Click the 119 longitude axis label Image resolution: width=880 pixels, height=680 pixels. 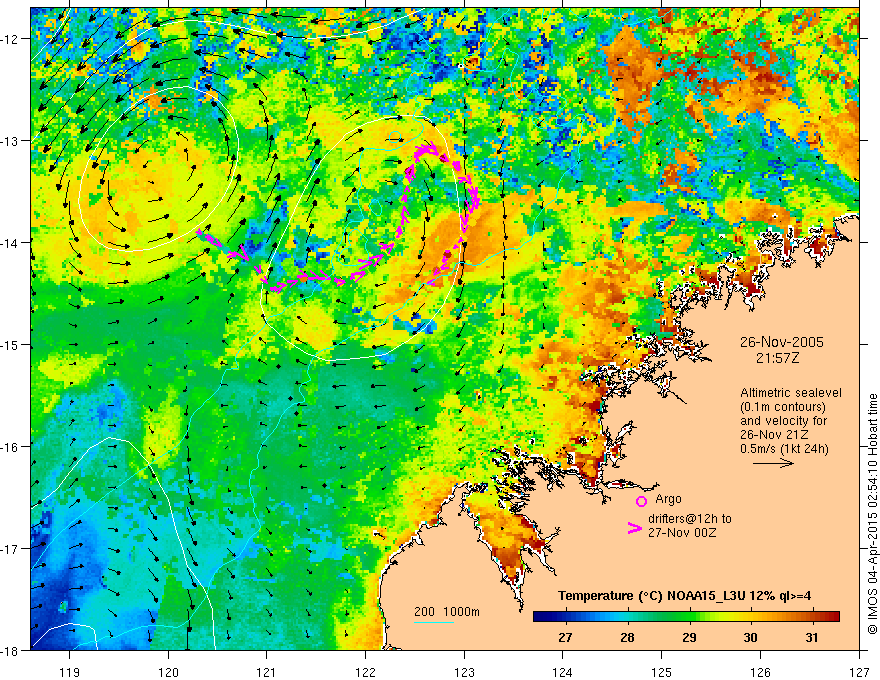tap(70, 672)
